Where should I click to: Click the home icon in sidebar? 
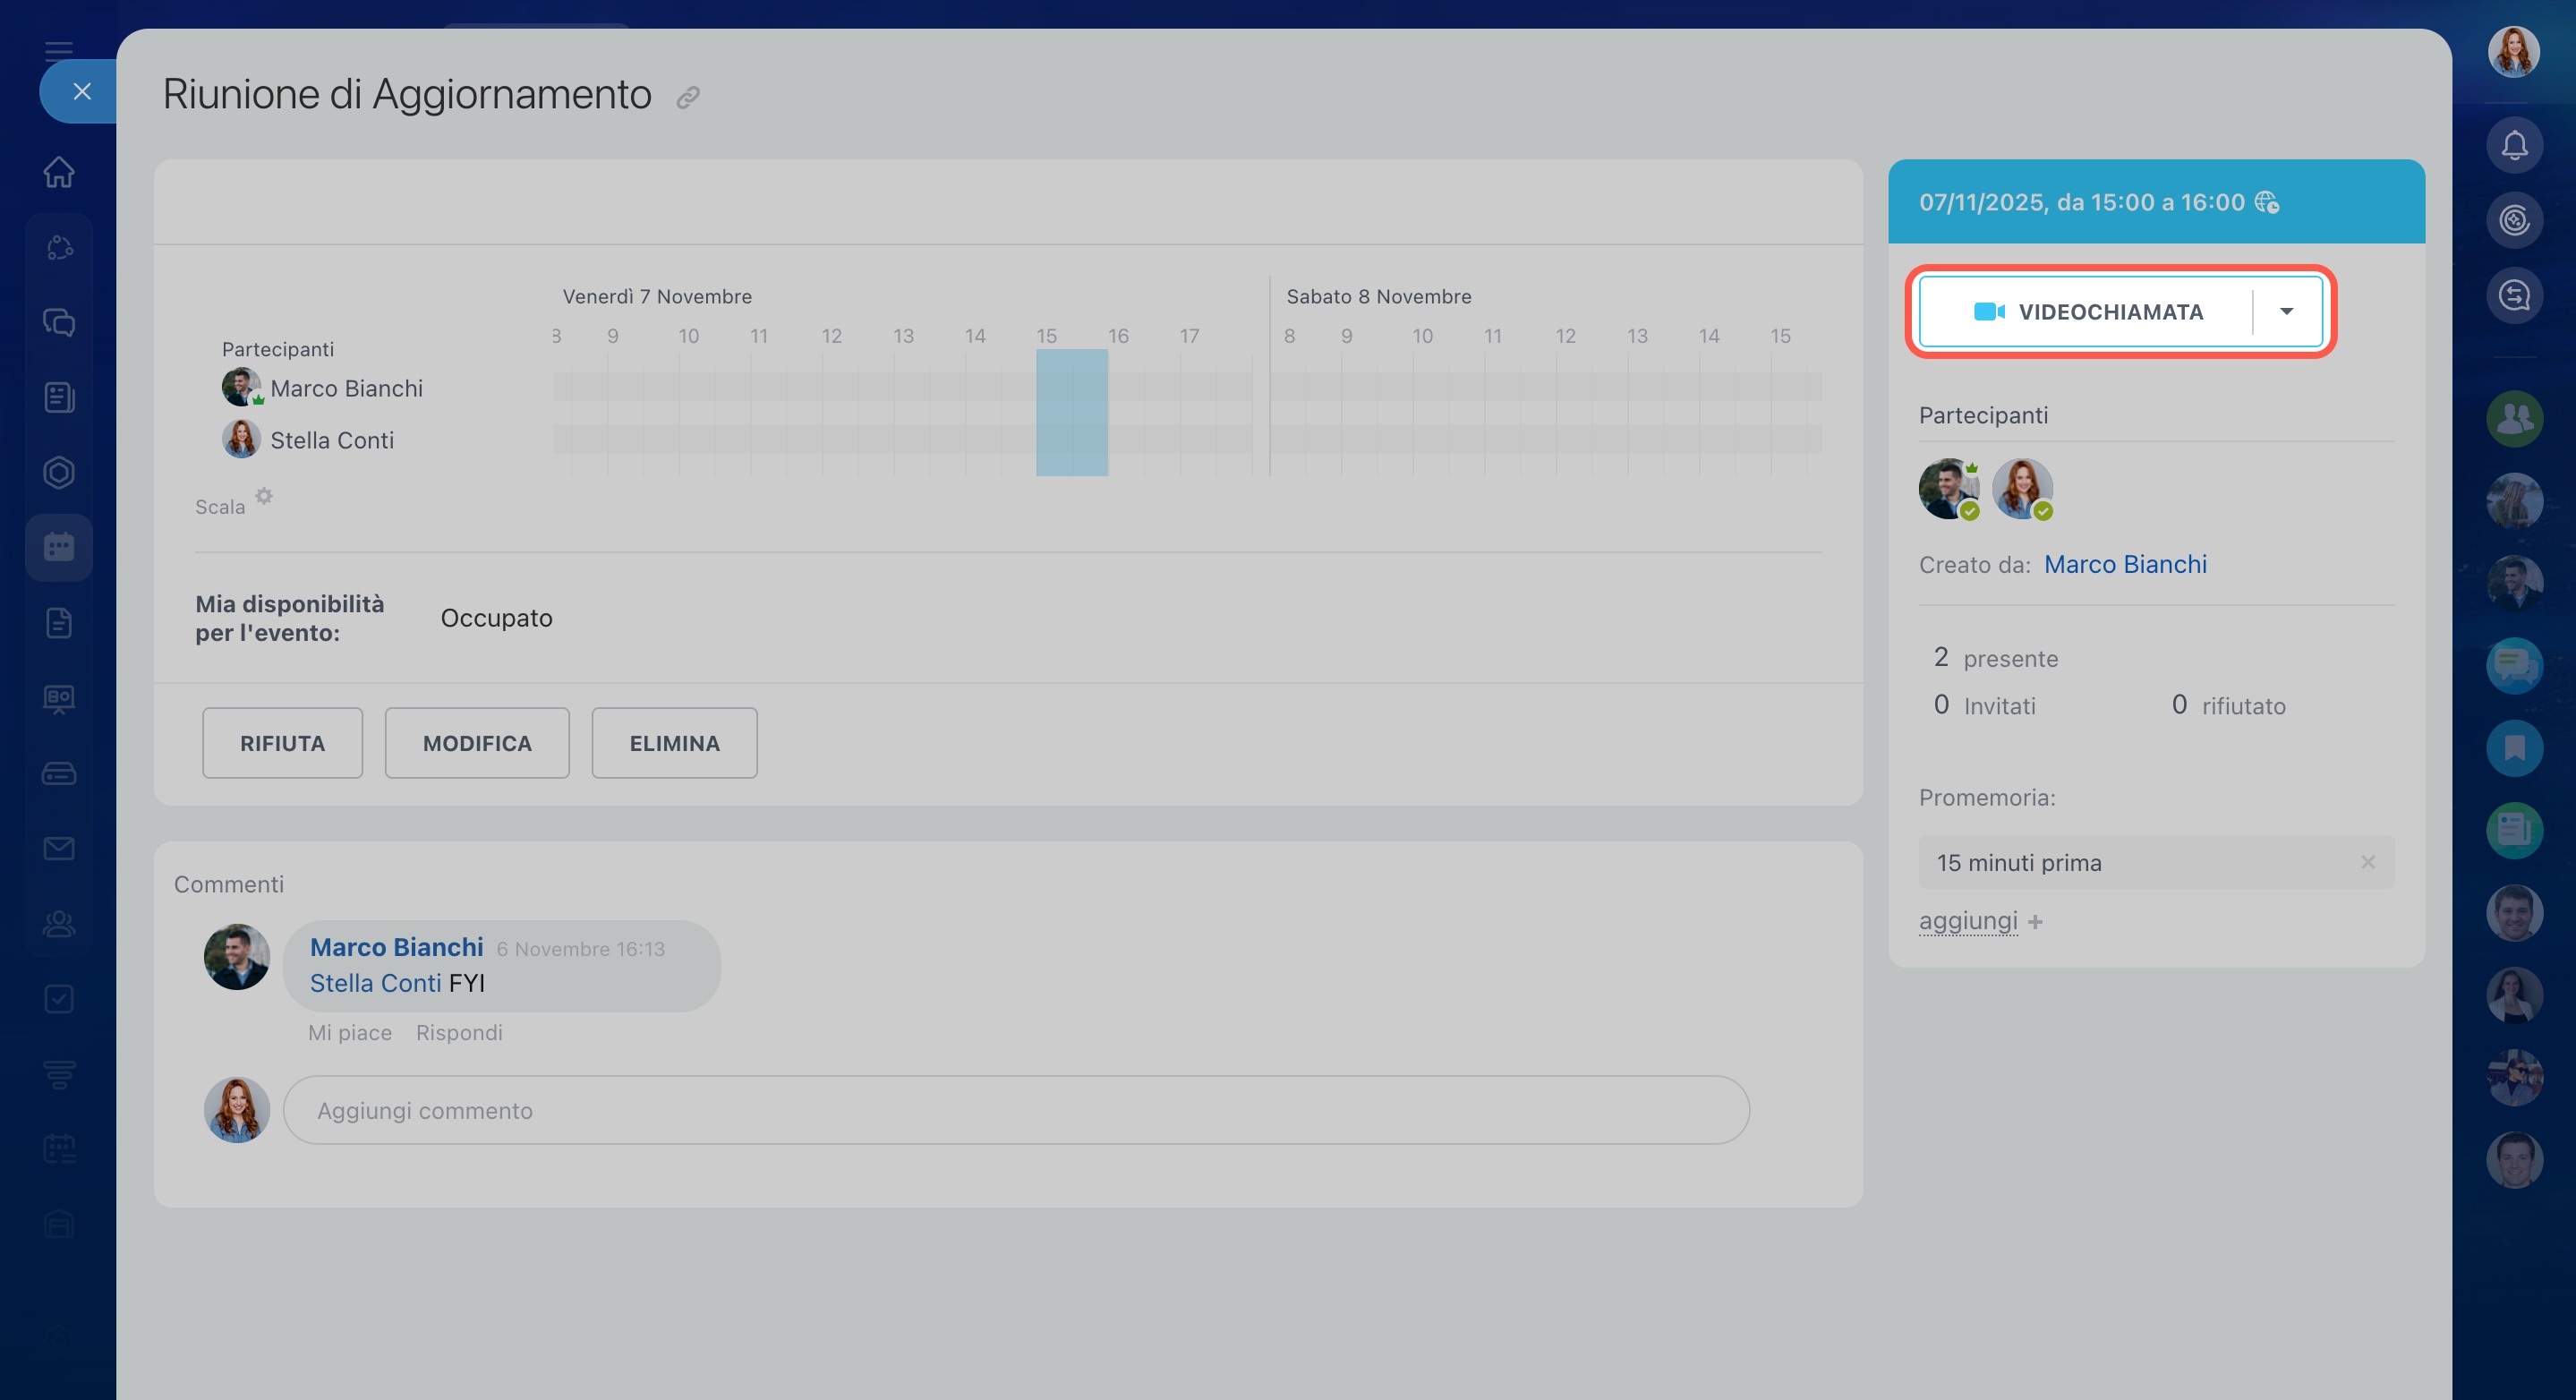59,172
